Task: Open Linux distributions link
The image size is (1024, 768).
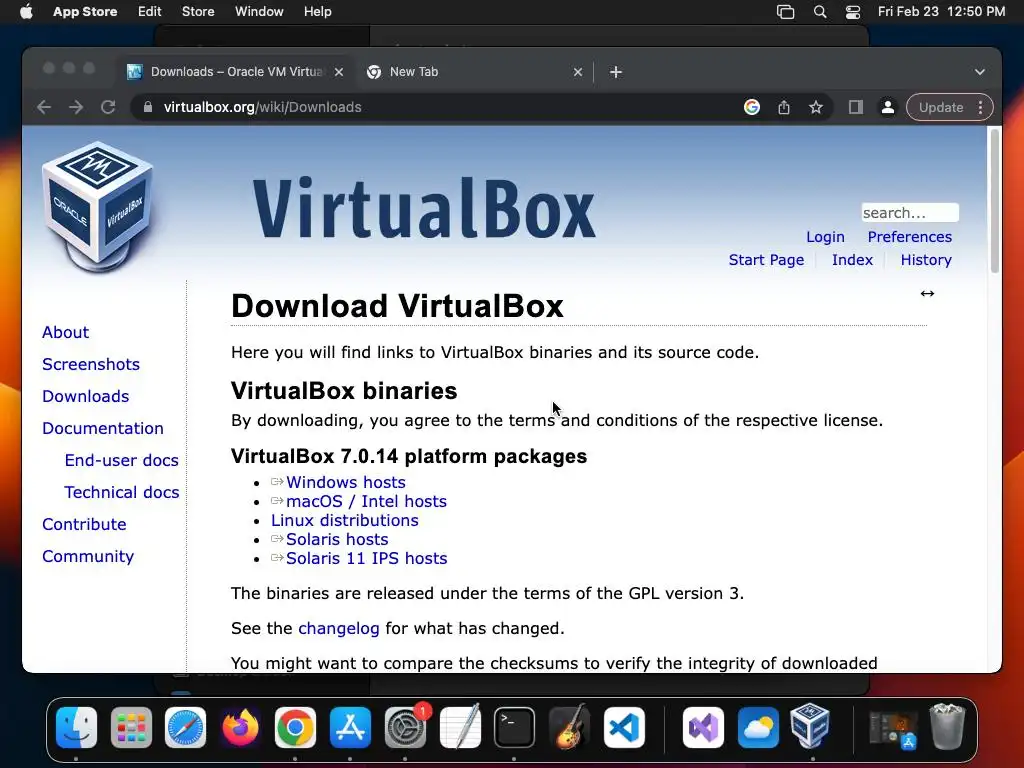Action: [345, 520]
